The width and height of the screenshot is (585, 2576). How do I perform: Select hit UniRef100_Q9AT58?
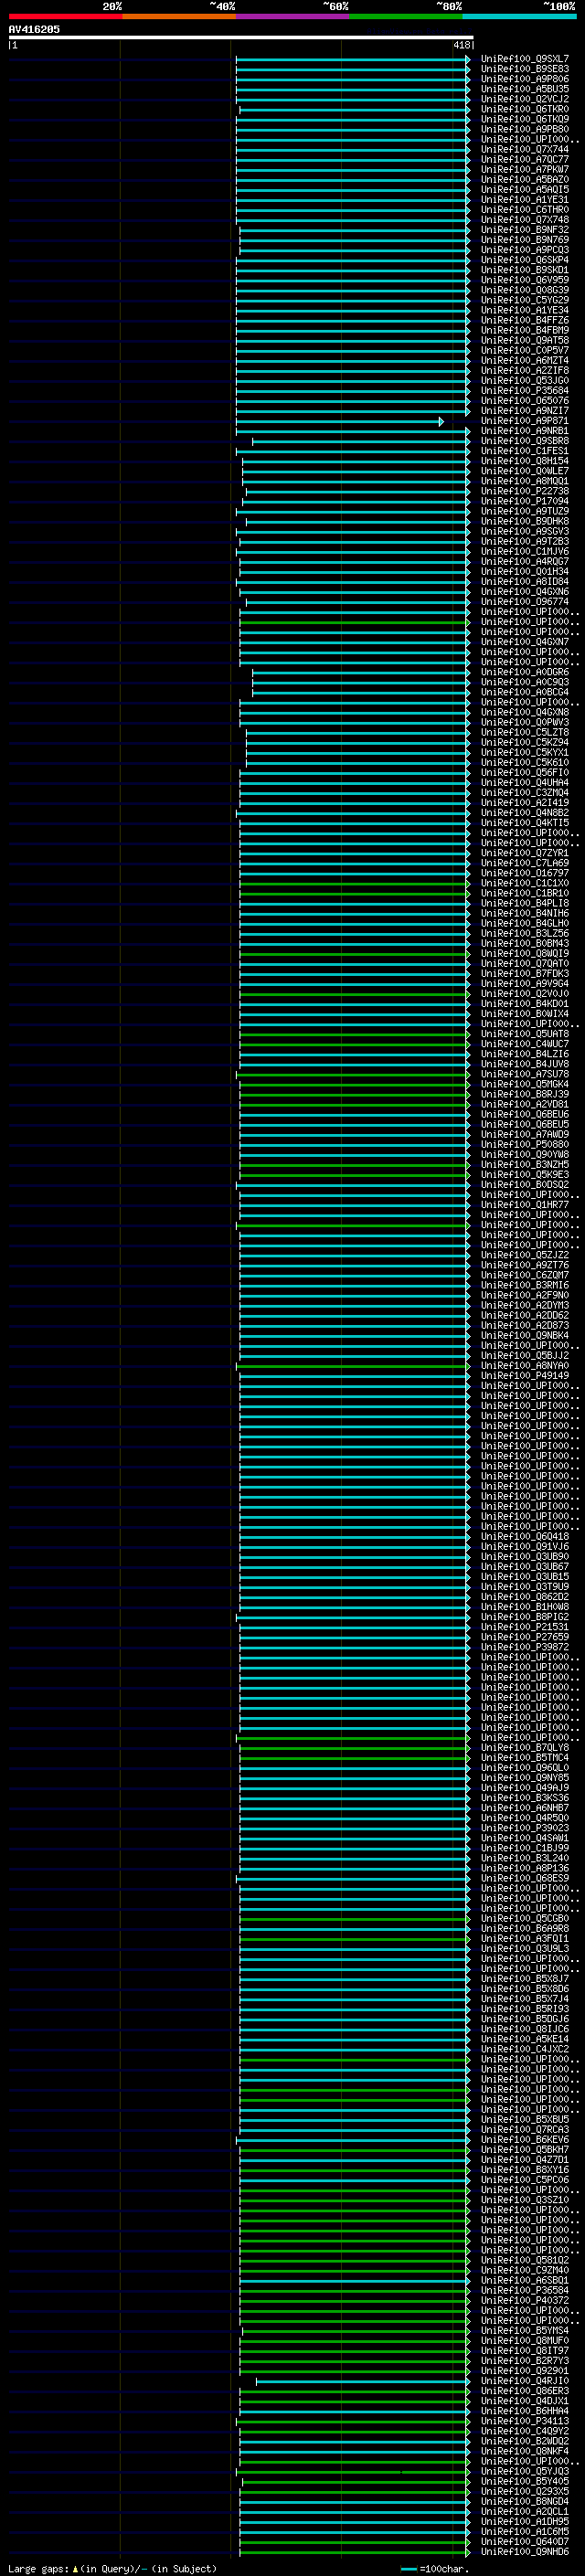tap(524, 340)
